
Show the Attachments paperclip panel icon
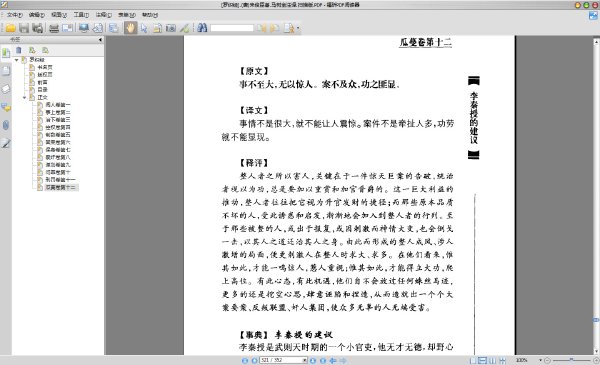(x=6, y=125)
